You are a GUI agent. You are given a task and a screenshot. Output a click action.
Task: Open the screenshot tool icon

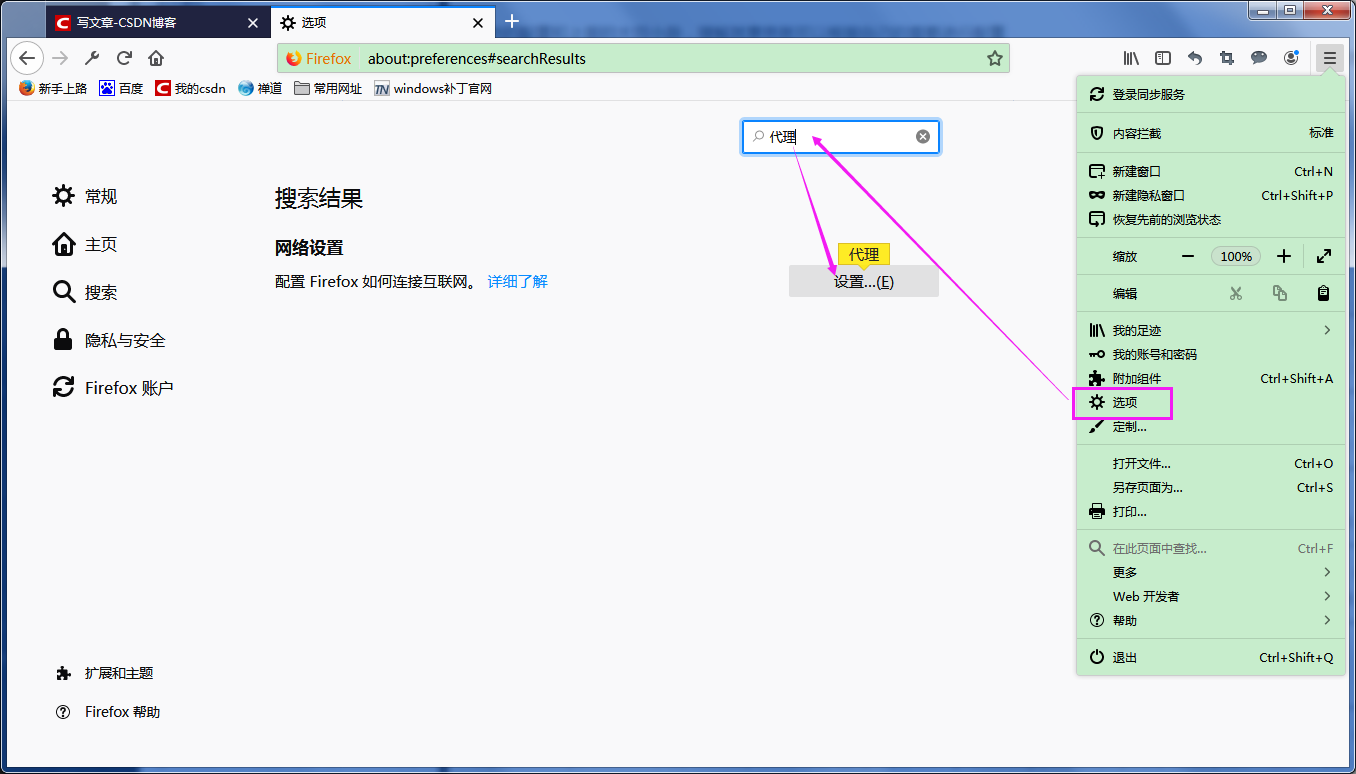click(1226, 58)
